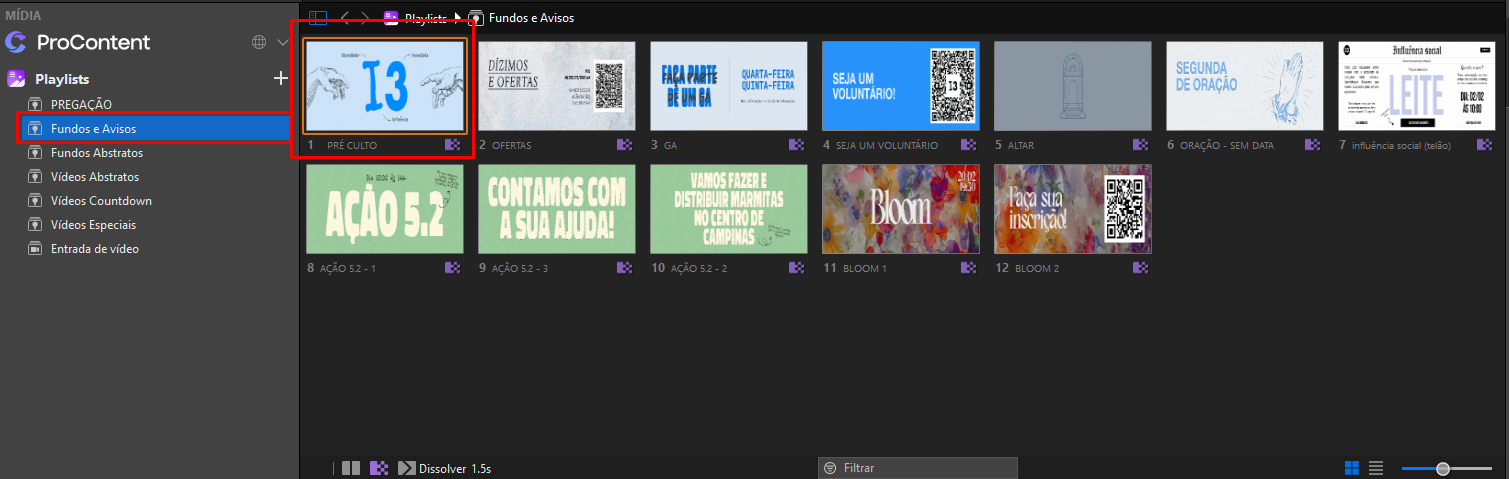Select the BLOOM 2 media thumbnail
The image size is (1509, 479).
pos(1073,209)
